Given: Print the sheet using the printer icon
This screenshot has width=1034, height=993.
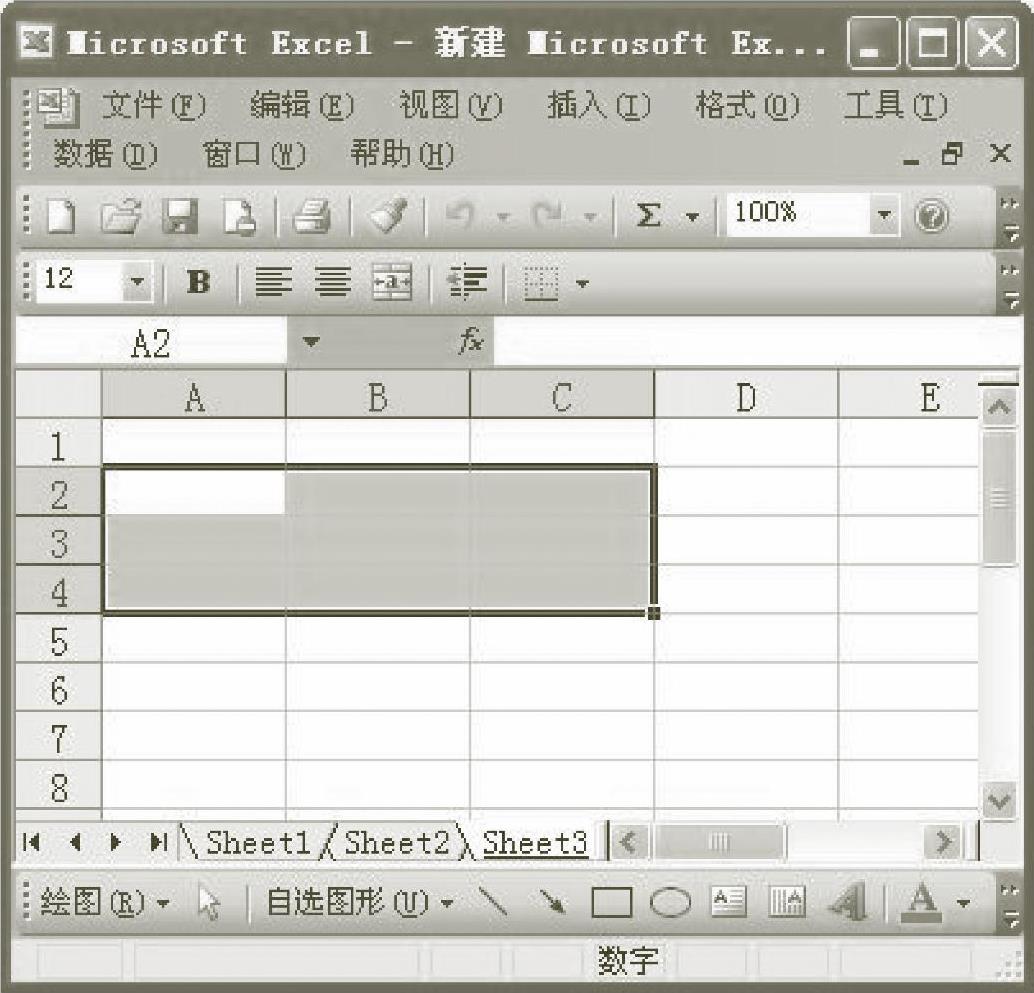Looking at the screenshot, I should click(x=311, y=216).
